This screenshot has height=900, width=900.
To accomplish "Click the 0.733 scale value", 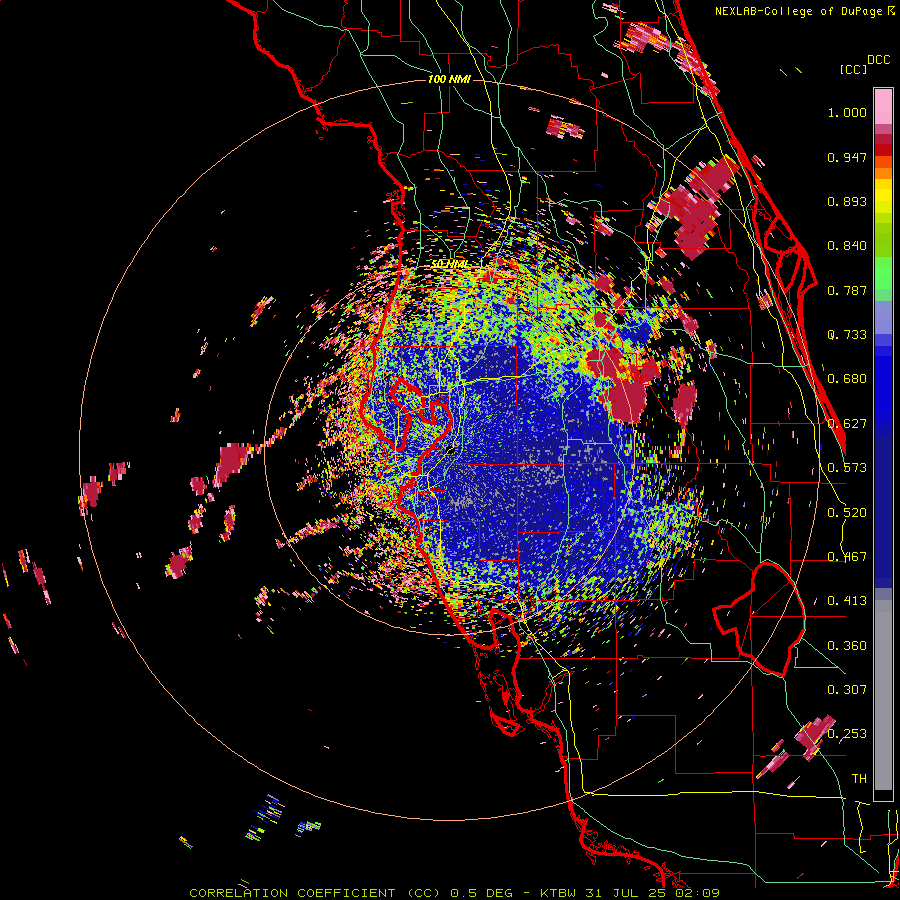I will (847, 335).
